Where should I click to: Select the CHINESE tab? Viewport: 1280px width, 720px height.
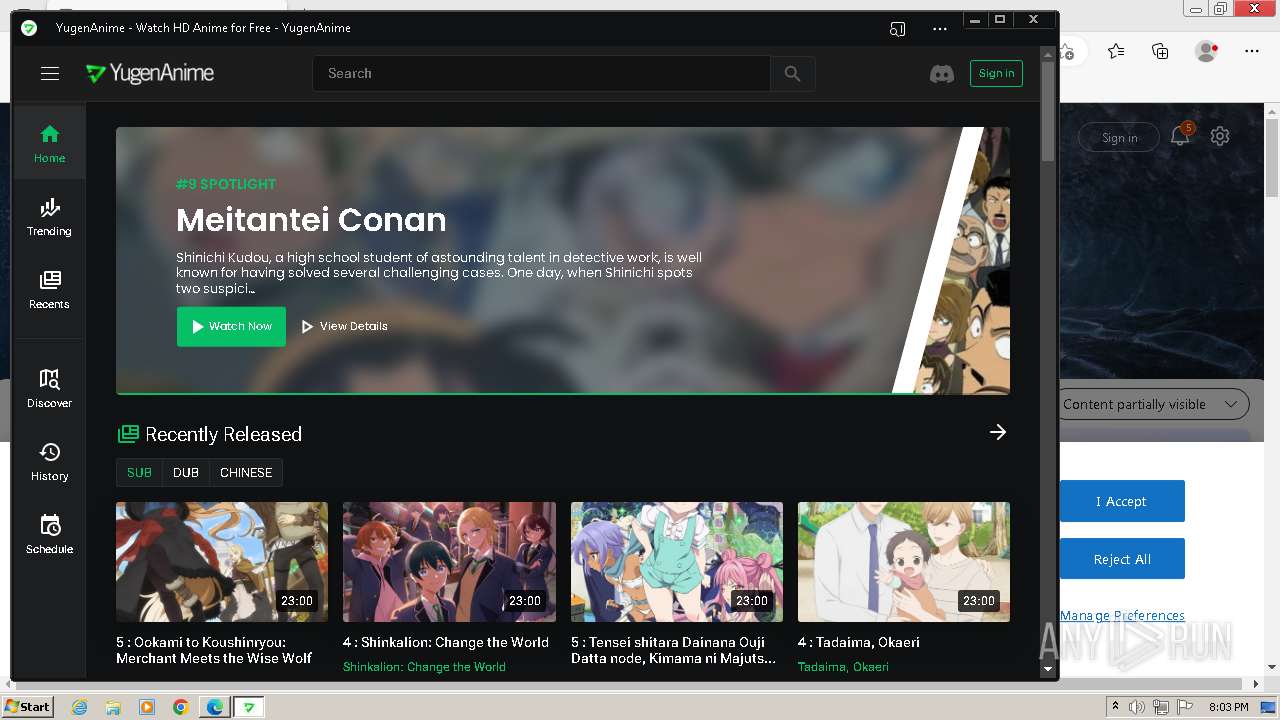coord(246,473)
